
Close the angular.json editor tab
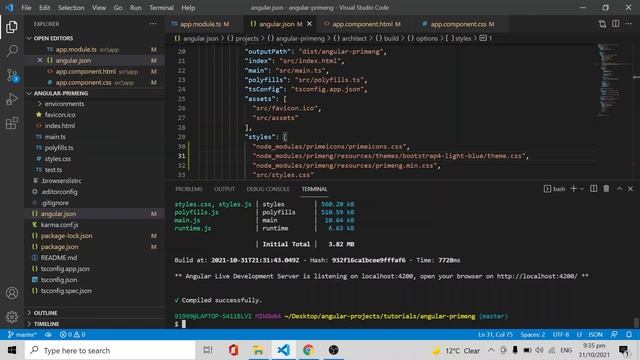click(x=309, y=24)
